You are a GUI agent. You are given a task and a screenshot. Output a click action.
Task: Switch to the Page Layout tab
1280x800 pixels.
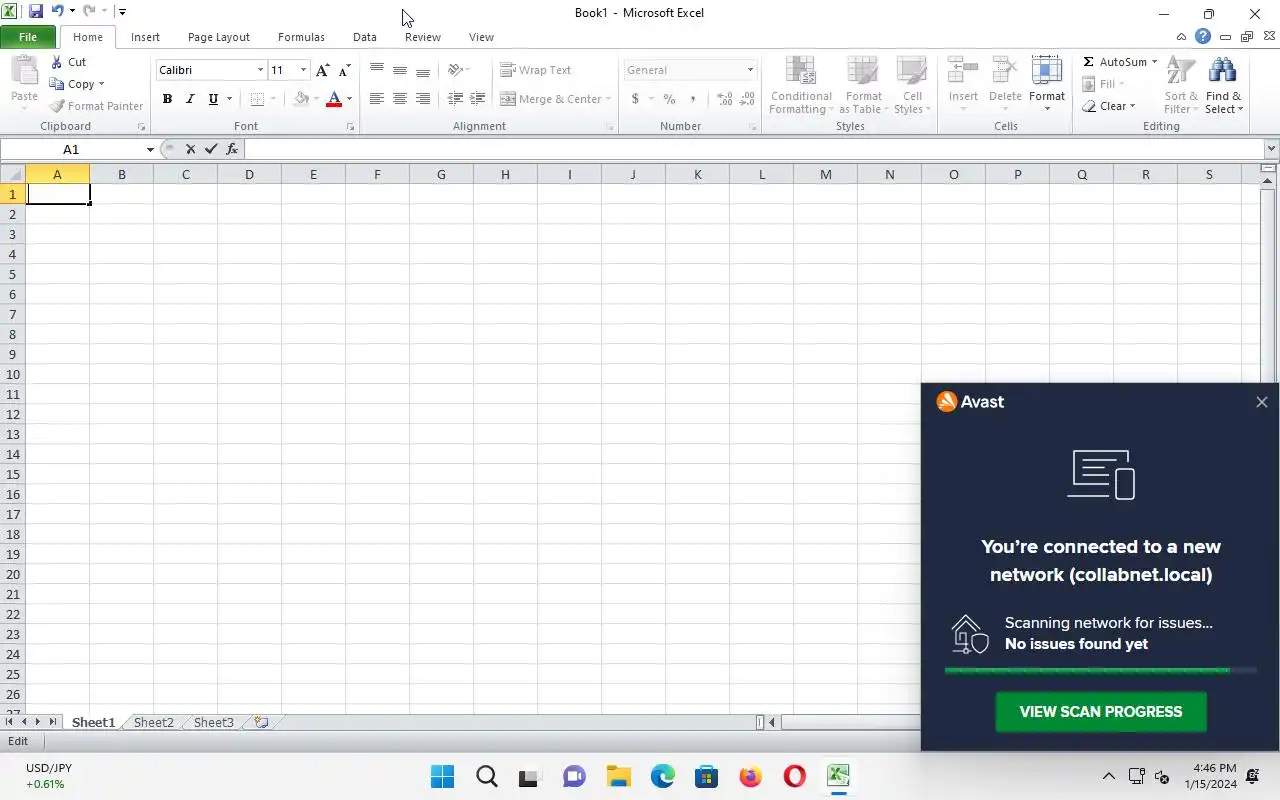pyautogui.click(x=218, y=37)
